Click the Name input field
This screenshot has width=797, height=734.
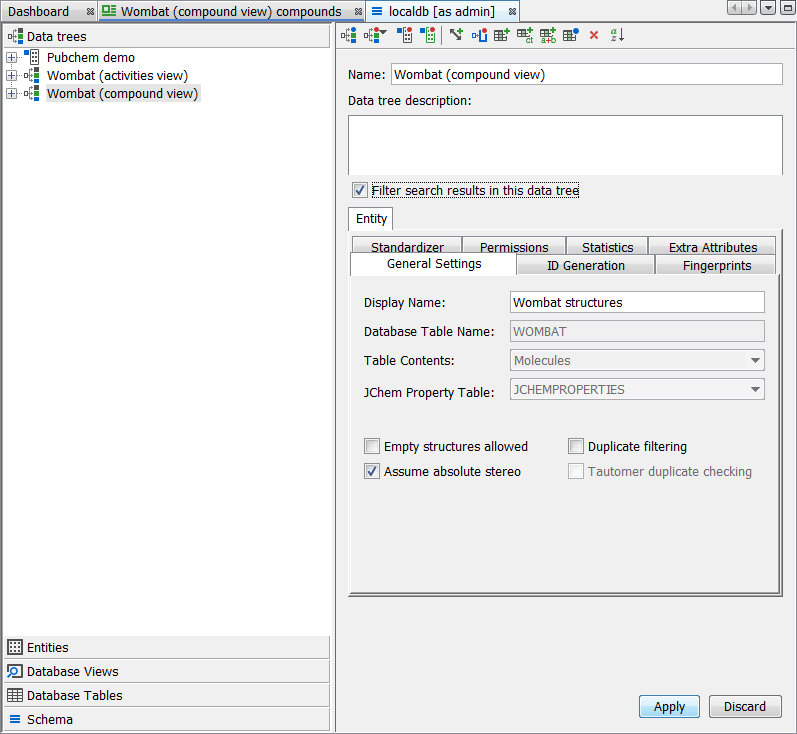click(587, 74)
